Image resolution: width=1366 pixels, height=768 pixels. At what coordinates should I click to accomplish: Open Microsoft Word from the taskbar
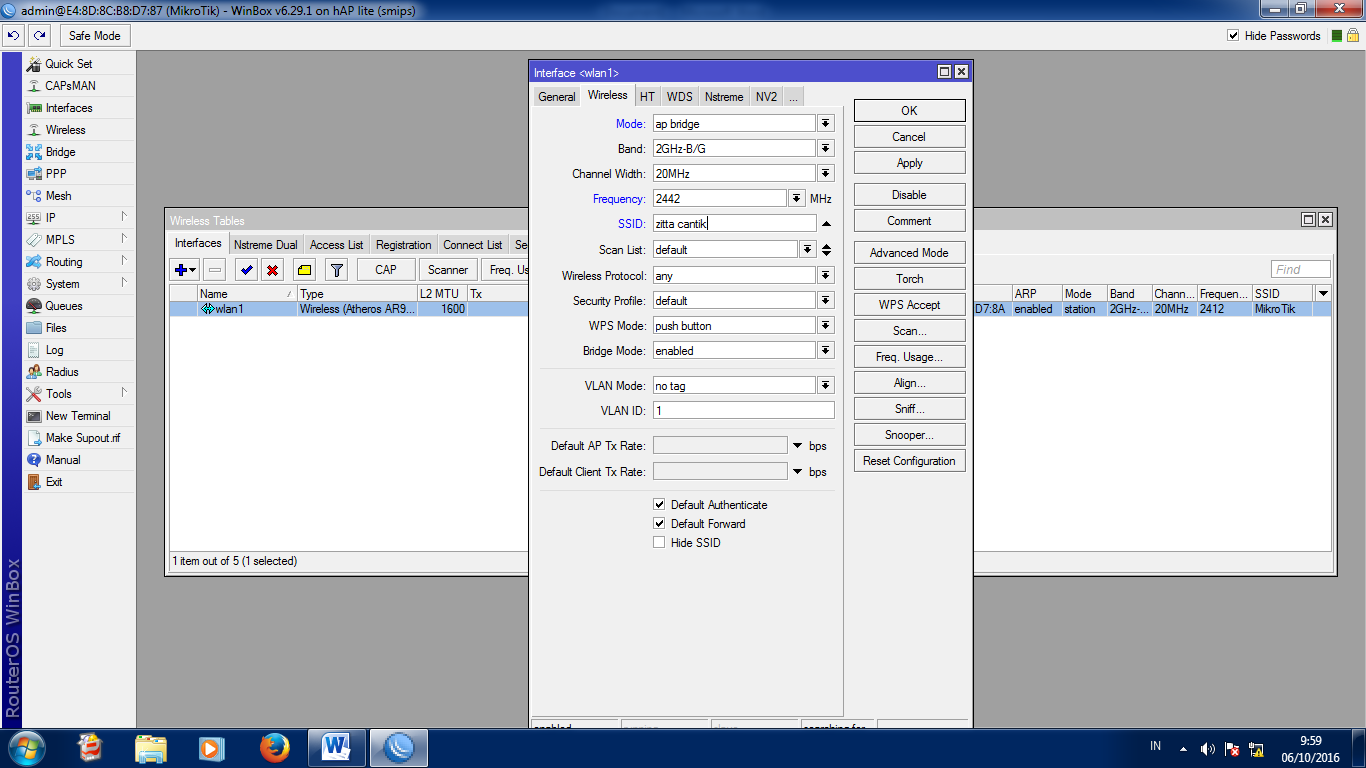[337, 748]
